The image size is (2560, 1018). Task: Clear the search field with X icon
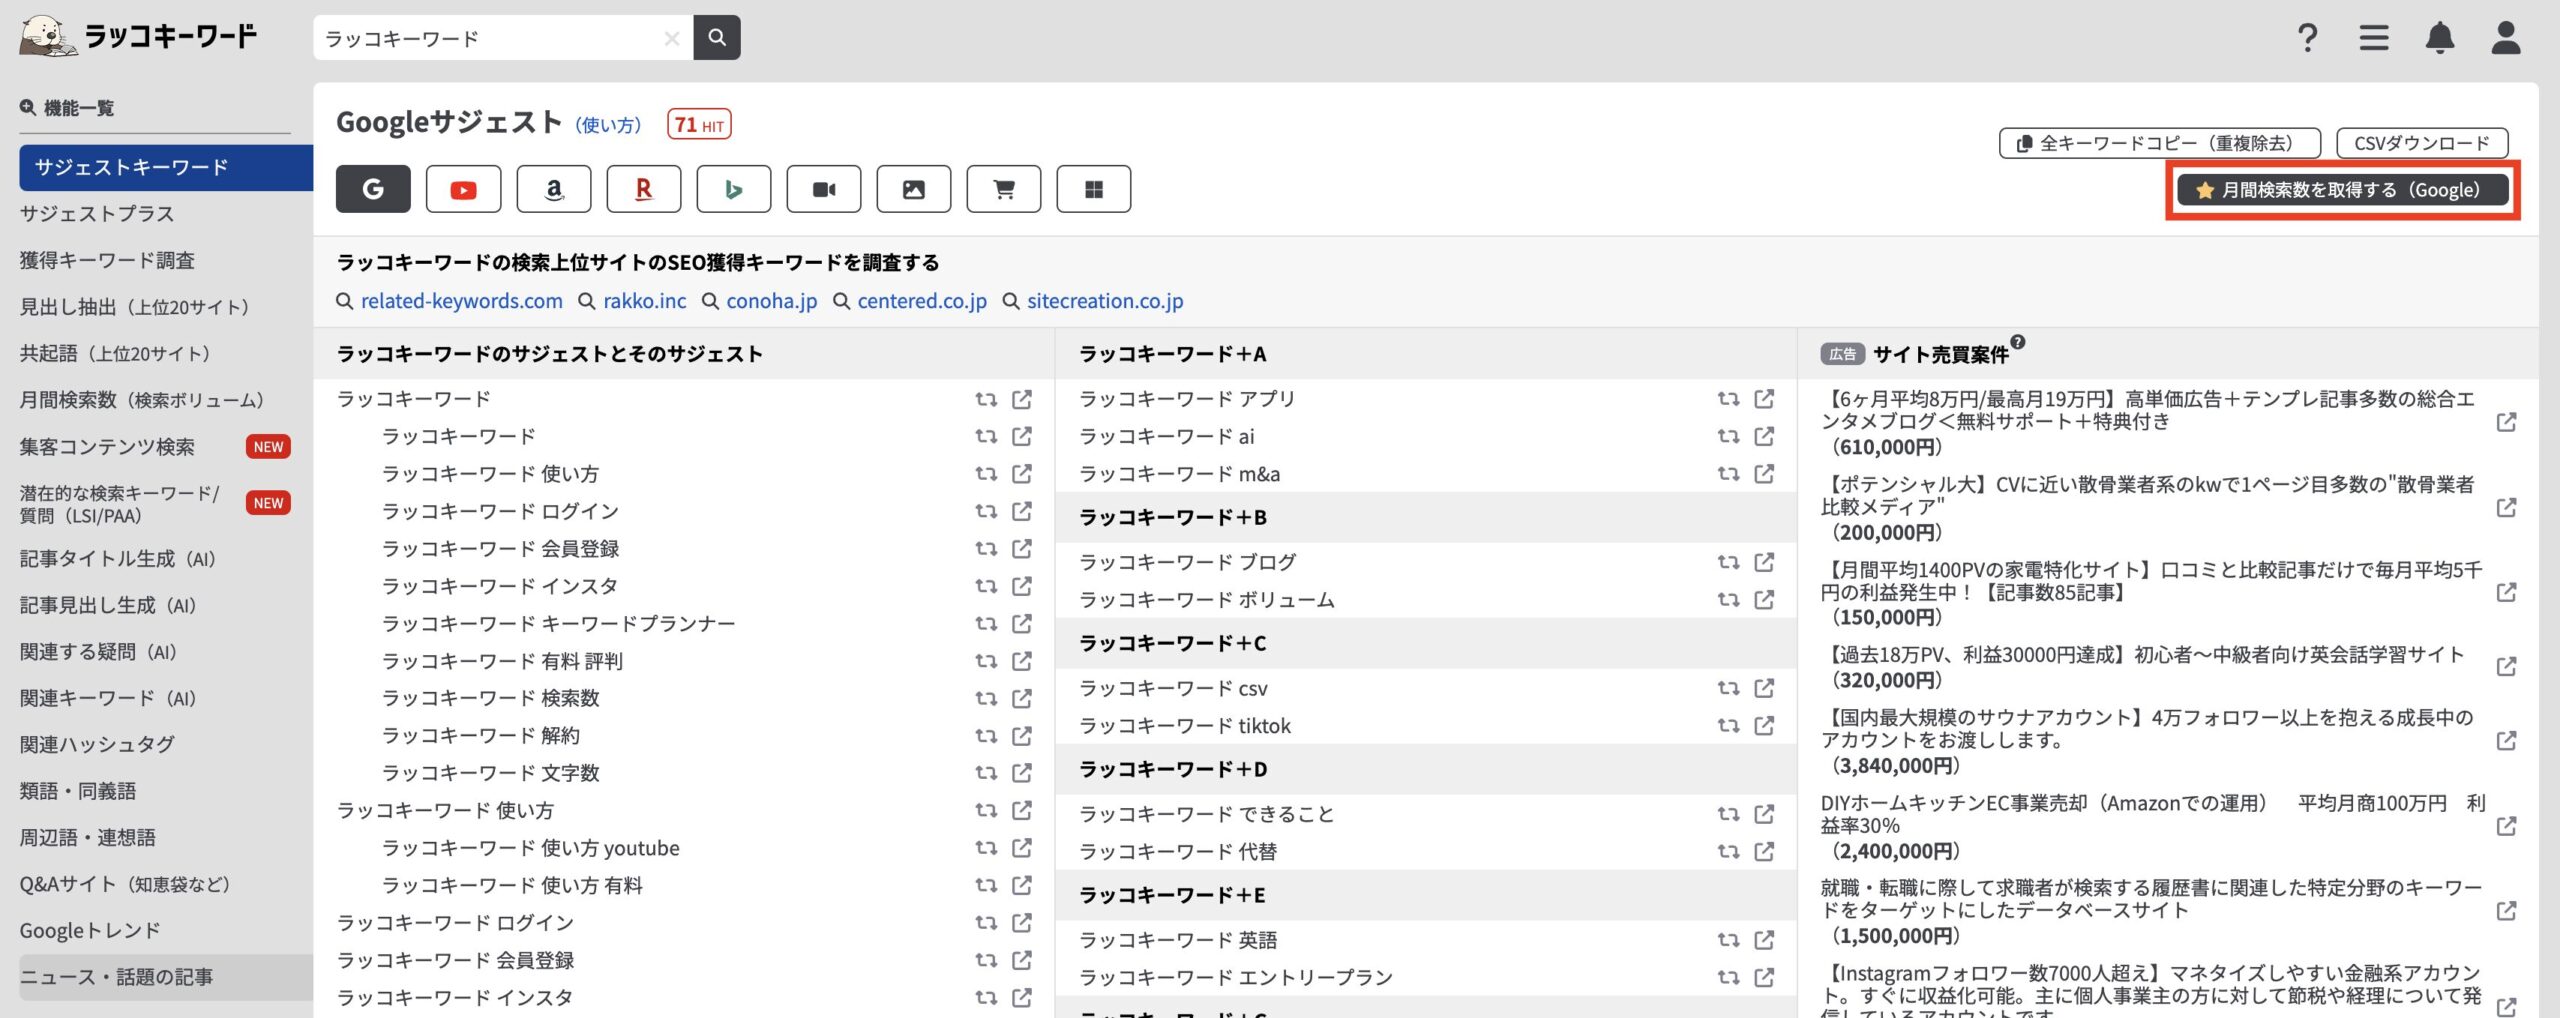tap(672, 38)
